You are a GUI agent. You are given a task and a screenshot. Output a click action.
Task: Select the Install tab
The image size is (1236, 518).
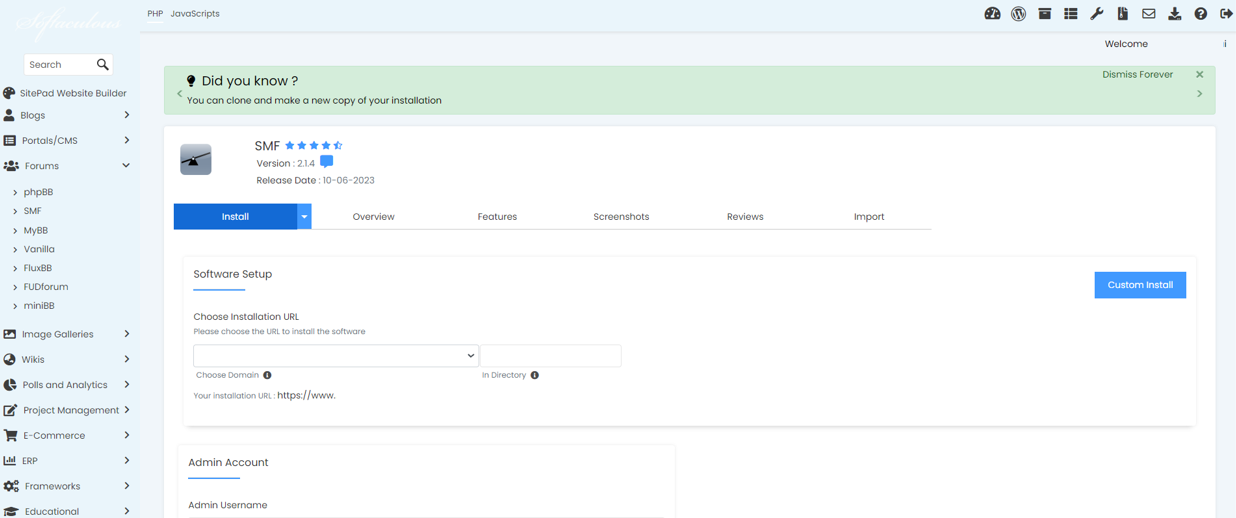pyautogui.click(x=235, y=217)
